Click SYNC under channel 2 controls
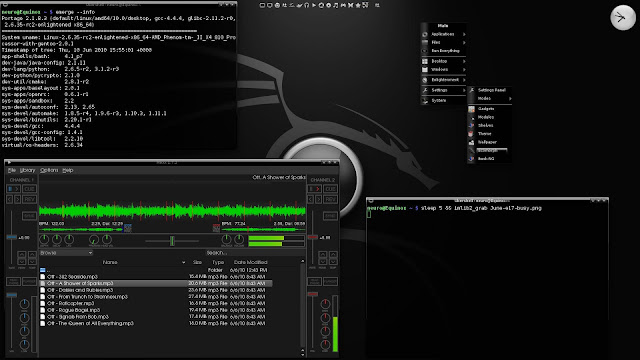Image resolution: width=640 pixels, height=360 pixels. pyautogui.click(x=330, y=216)
